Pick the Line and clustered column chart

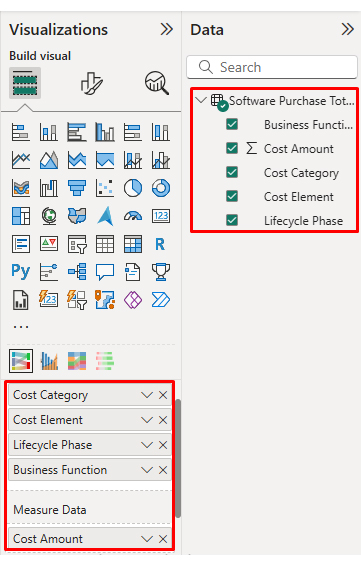[x=161, y=160]
